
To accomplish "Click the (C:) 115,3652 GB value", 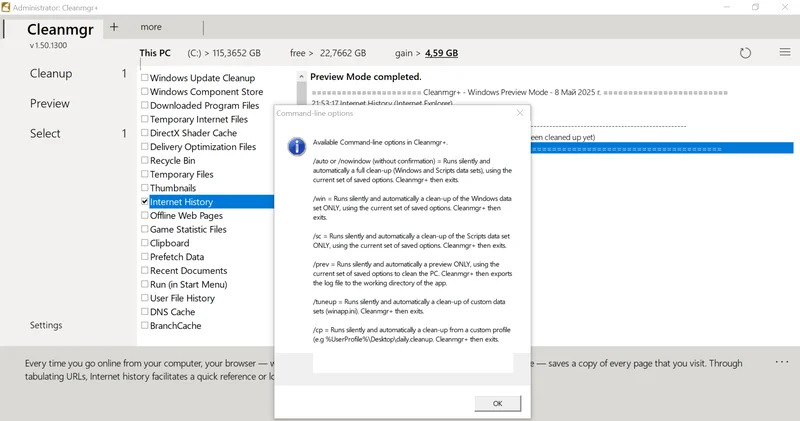I will click(x=224, y=53).
